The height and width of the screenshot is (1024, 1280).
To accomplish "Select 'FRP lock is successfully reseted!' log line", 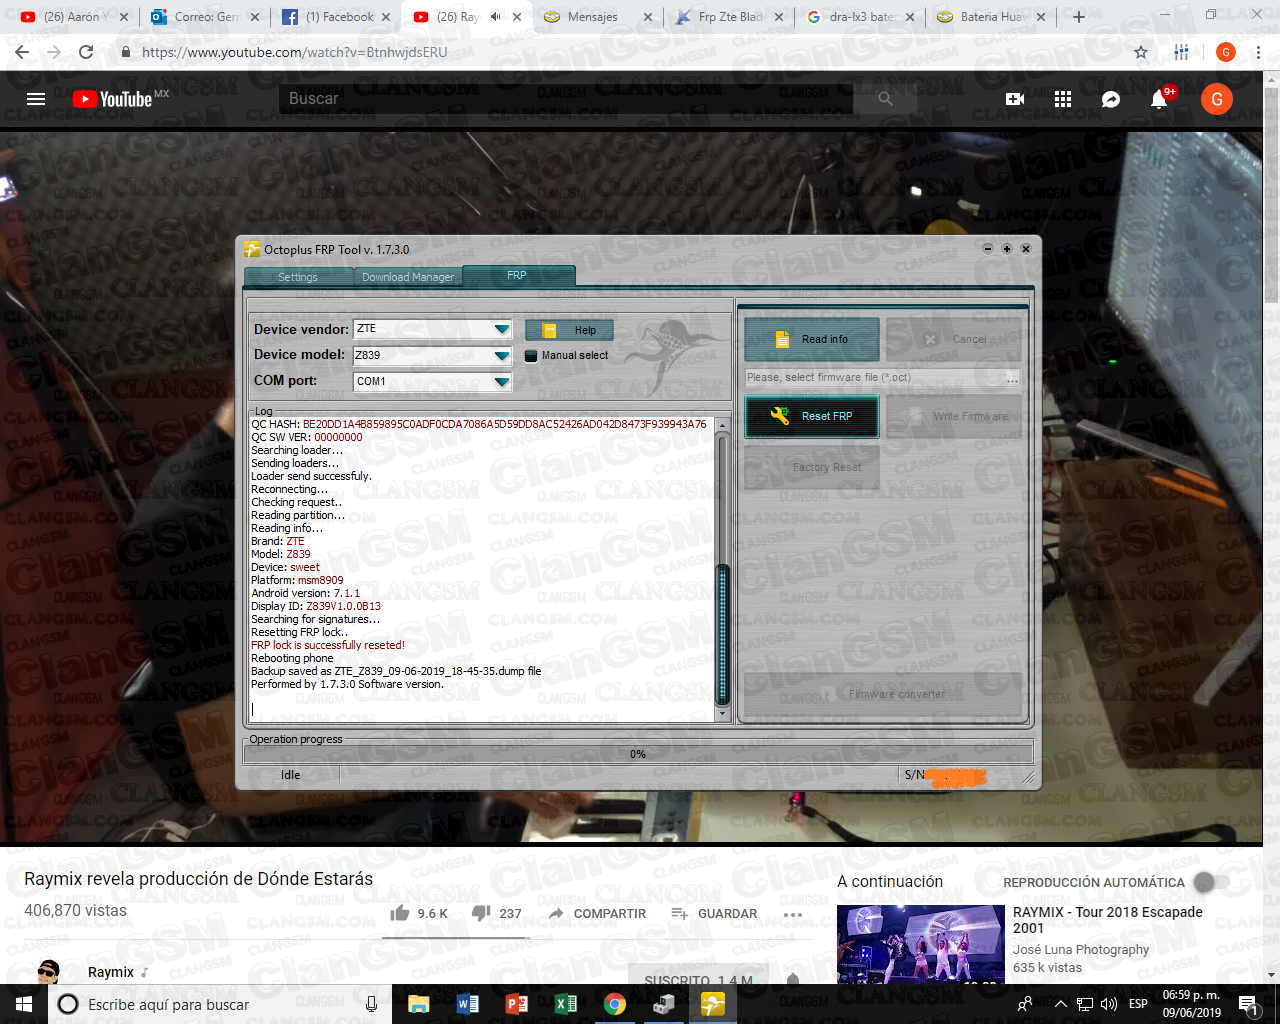I will point(328,645).
